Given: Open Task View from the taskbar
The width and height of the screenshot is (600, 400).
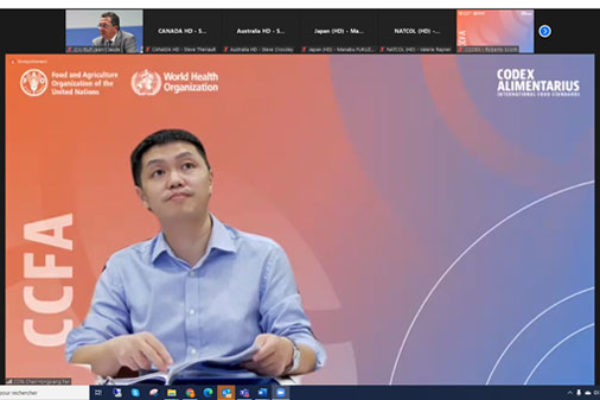Looking at the screenshot, I should 98,393.
